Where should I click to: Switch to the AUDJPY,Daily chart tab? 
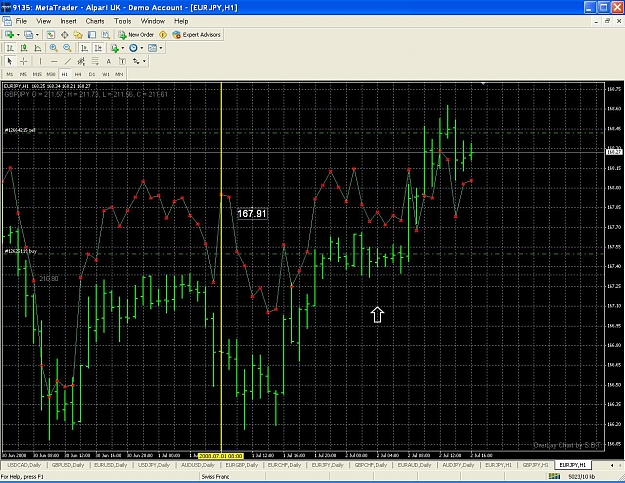458,465
